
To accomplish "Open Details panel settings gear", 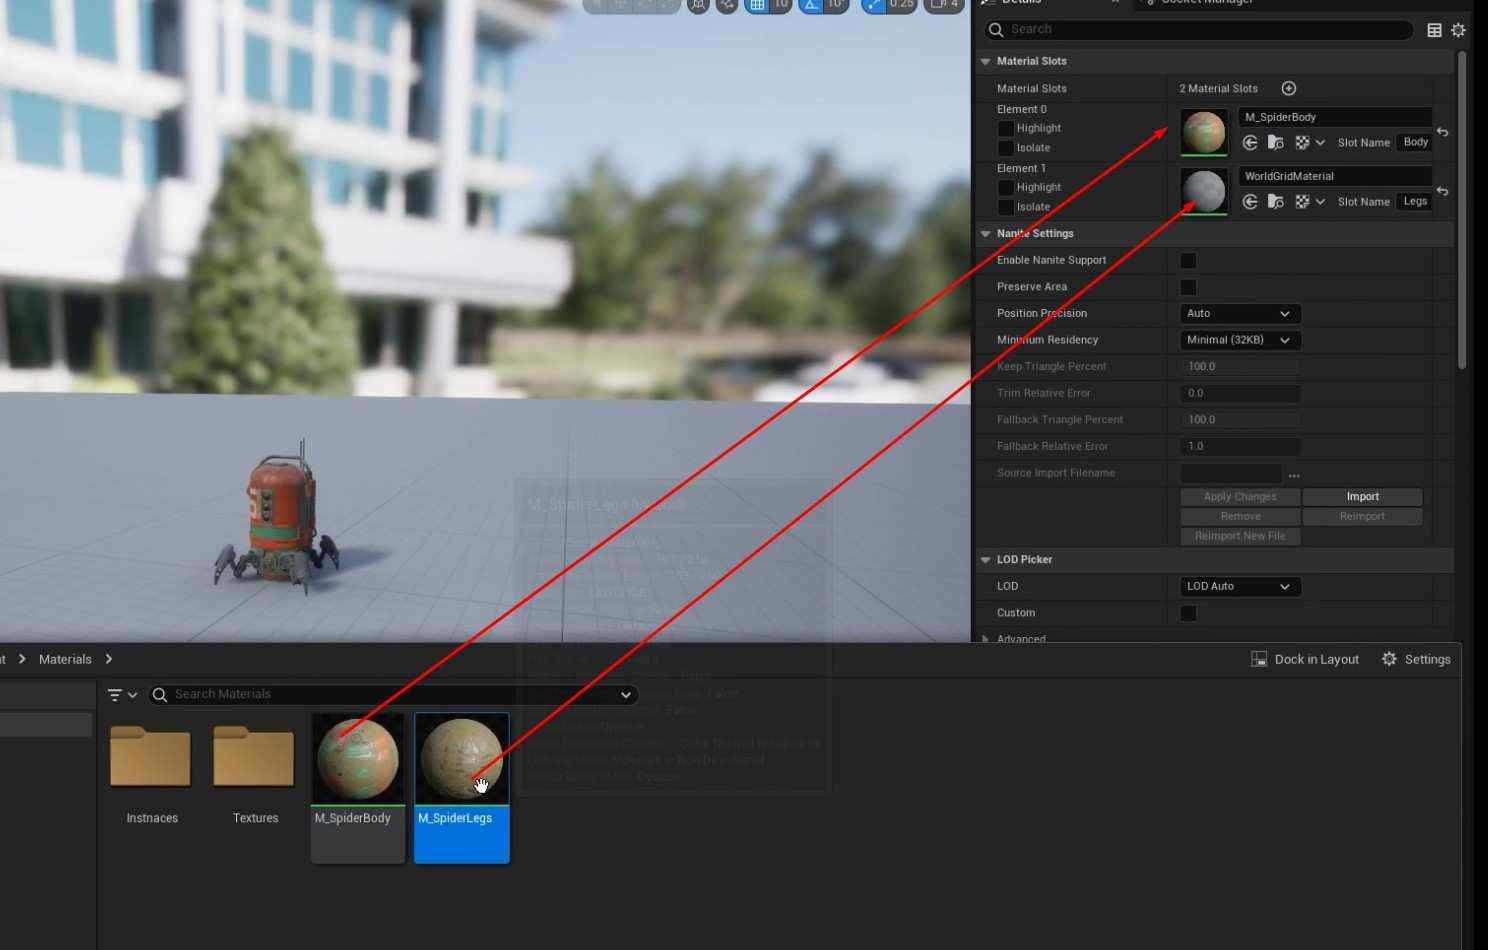I will pos(1458,30).
